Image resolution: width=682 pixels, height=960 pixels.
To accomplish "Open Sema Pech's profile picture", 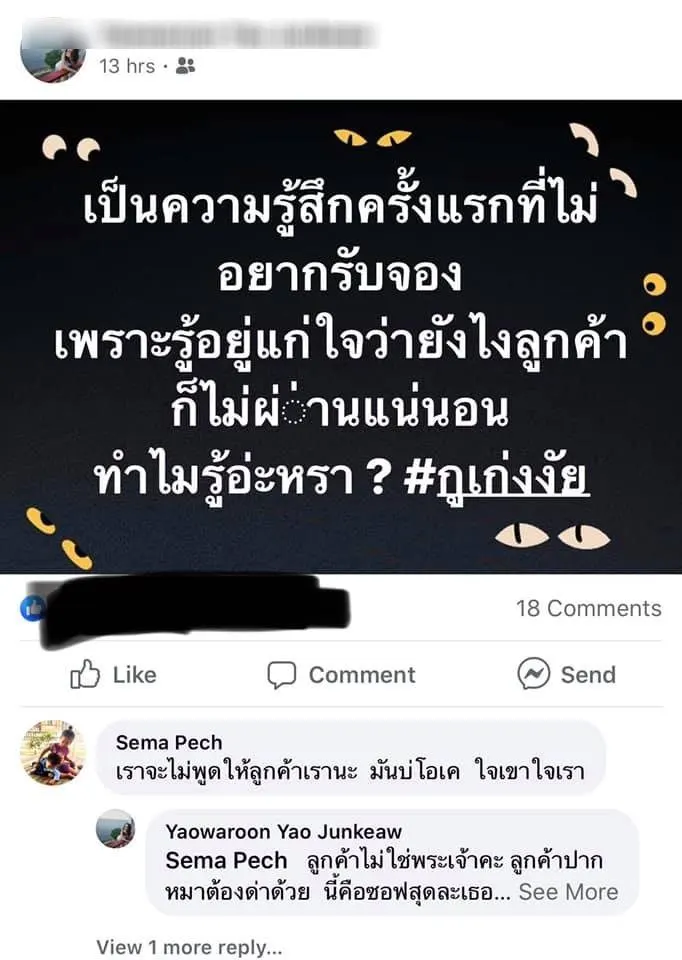I will tap(53, 752).
